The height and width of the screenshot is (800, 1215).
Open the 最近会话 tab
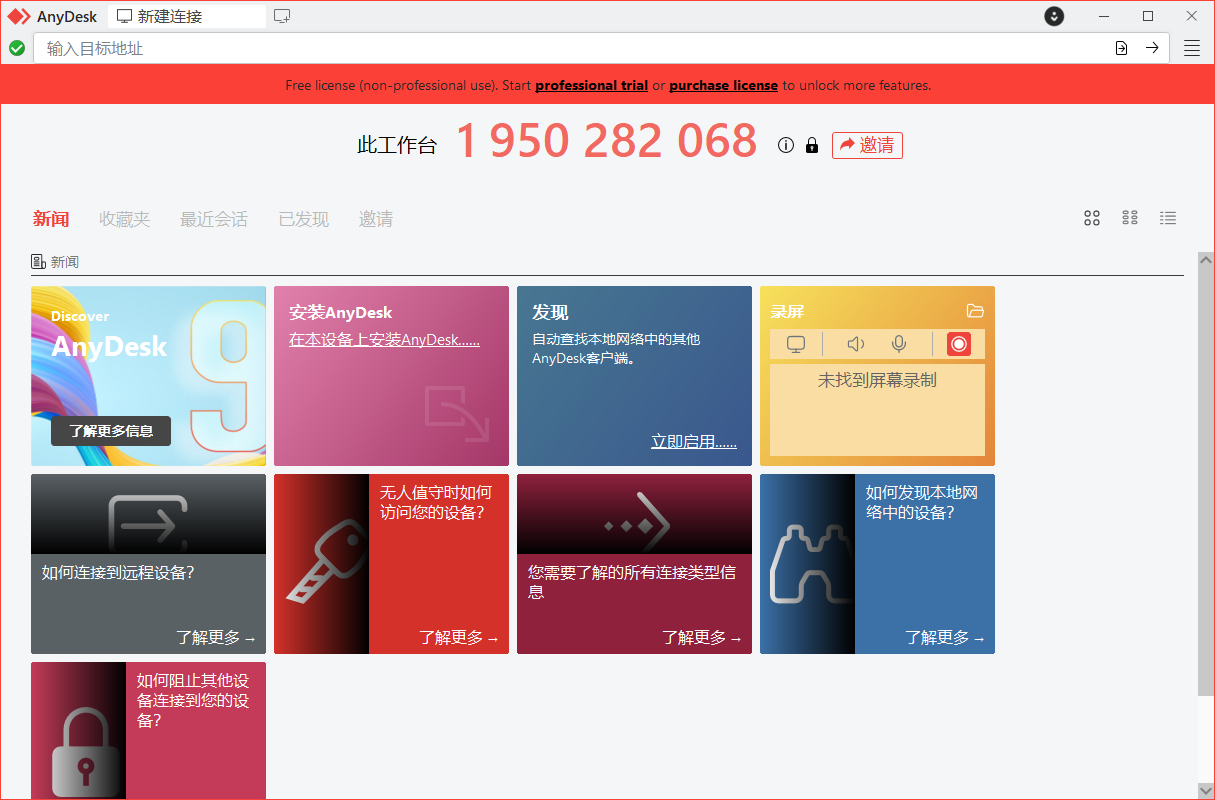[x=214, y=219]
